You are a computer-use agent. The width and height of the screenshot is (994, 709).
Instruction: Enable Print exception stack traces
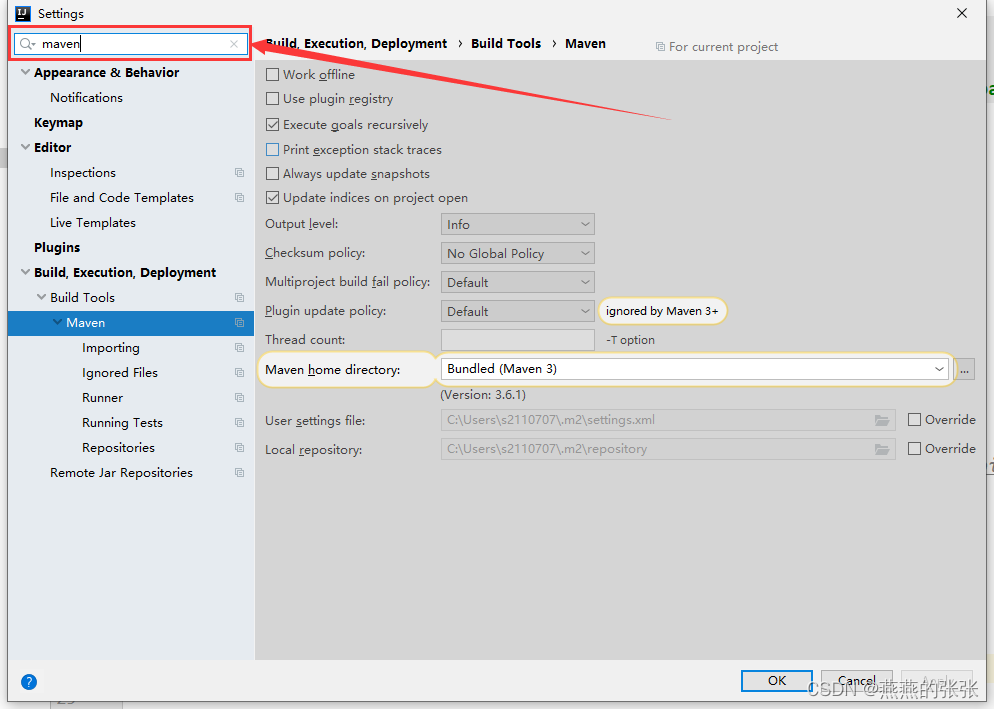pyautogui.click(x=273, y=150)
